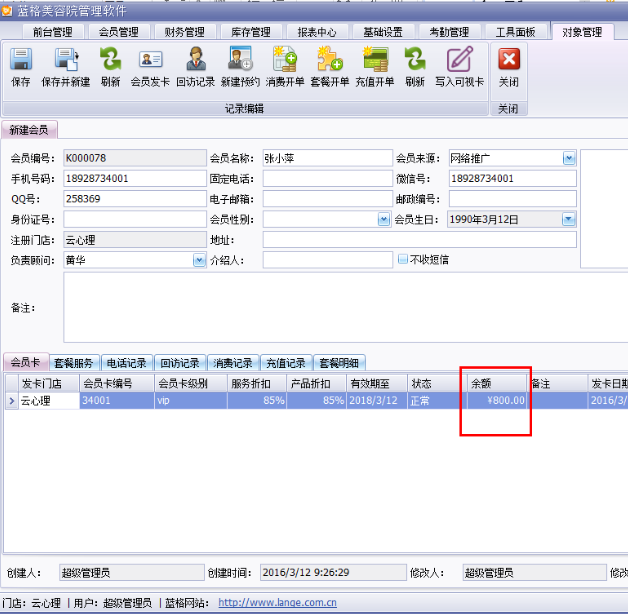
Task: Switch to the 充值记录 tab
Action: click(x=285, y=363)
